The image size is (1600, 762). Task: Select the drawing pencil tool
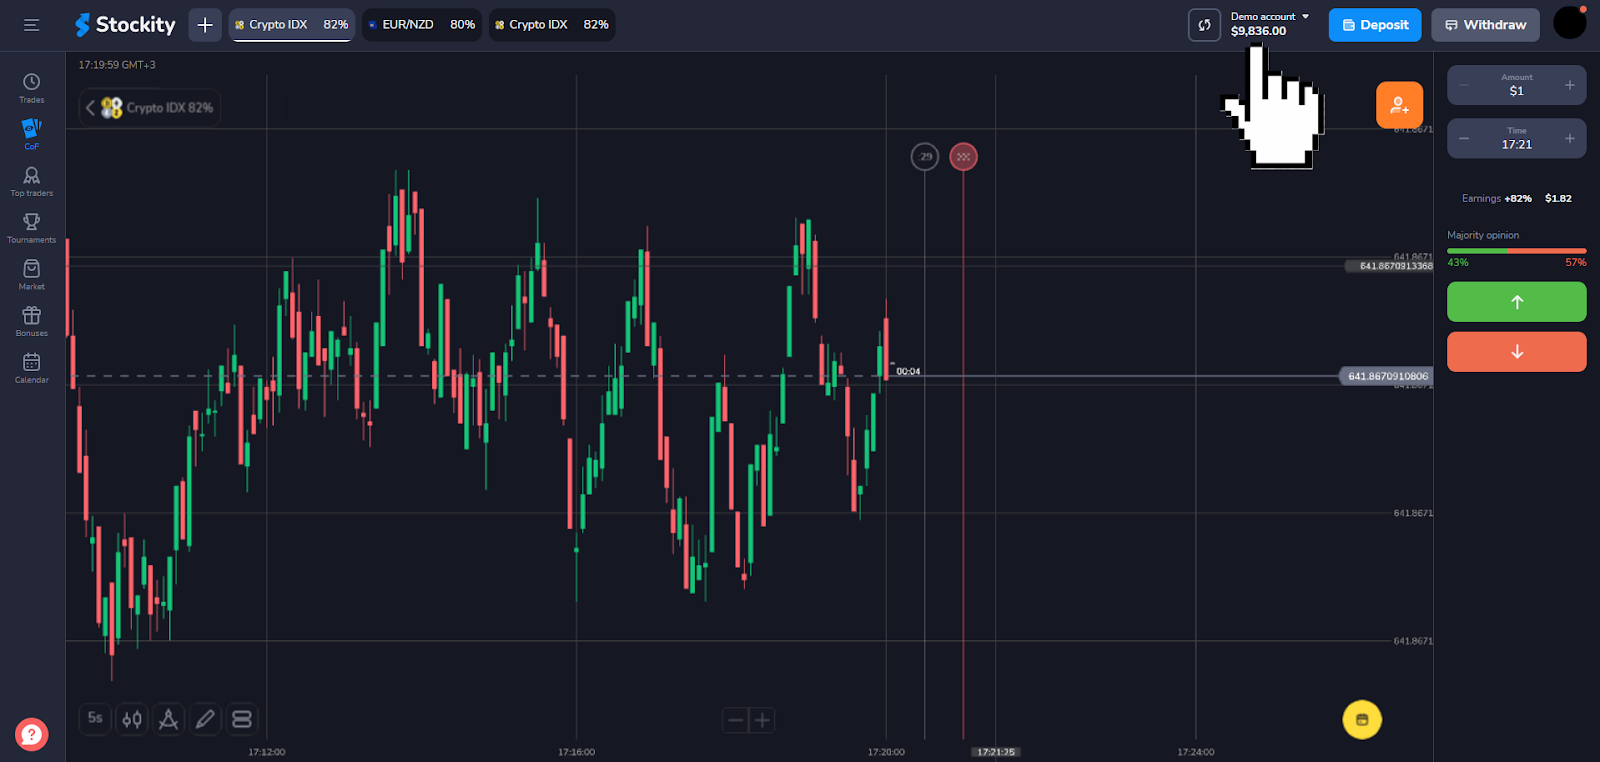[x=205, y=719]
